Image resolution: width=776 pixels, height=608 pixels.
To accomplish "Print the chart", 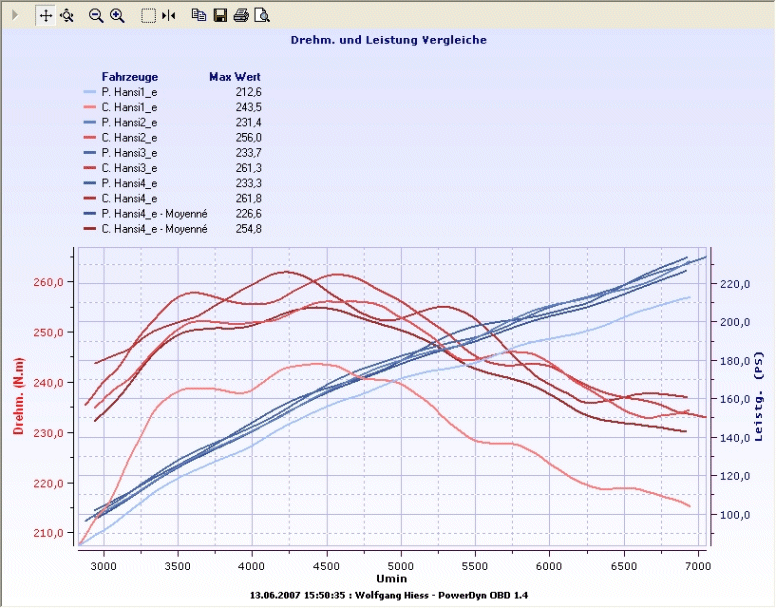I will pyautogui.click(x=241, y=15).
